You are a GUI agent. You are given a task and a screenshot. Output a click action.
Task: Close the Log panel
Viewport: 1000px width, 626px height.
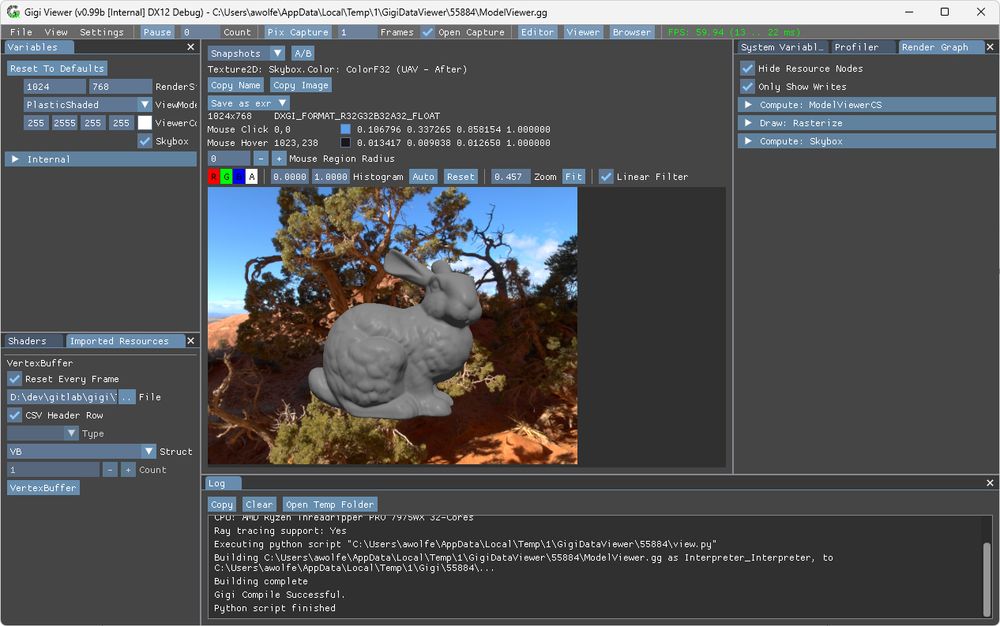[990, 483]
